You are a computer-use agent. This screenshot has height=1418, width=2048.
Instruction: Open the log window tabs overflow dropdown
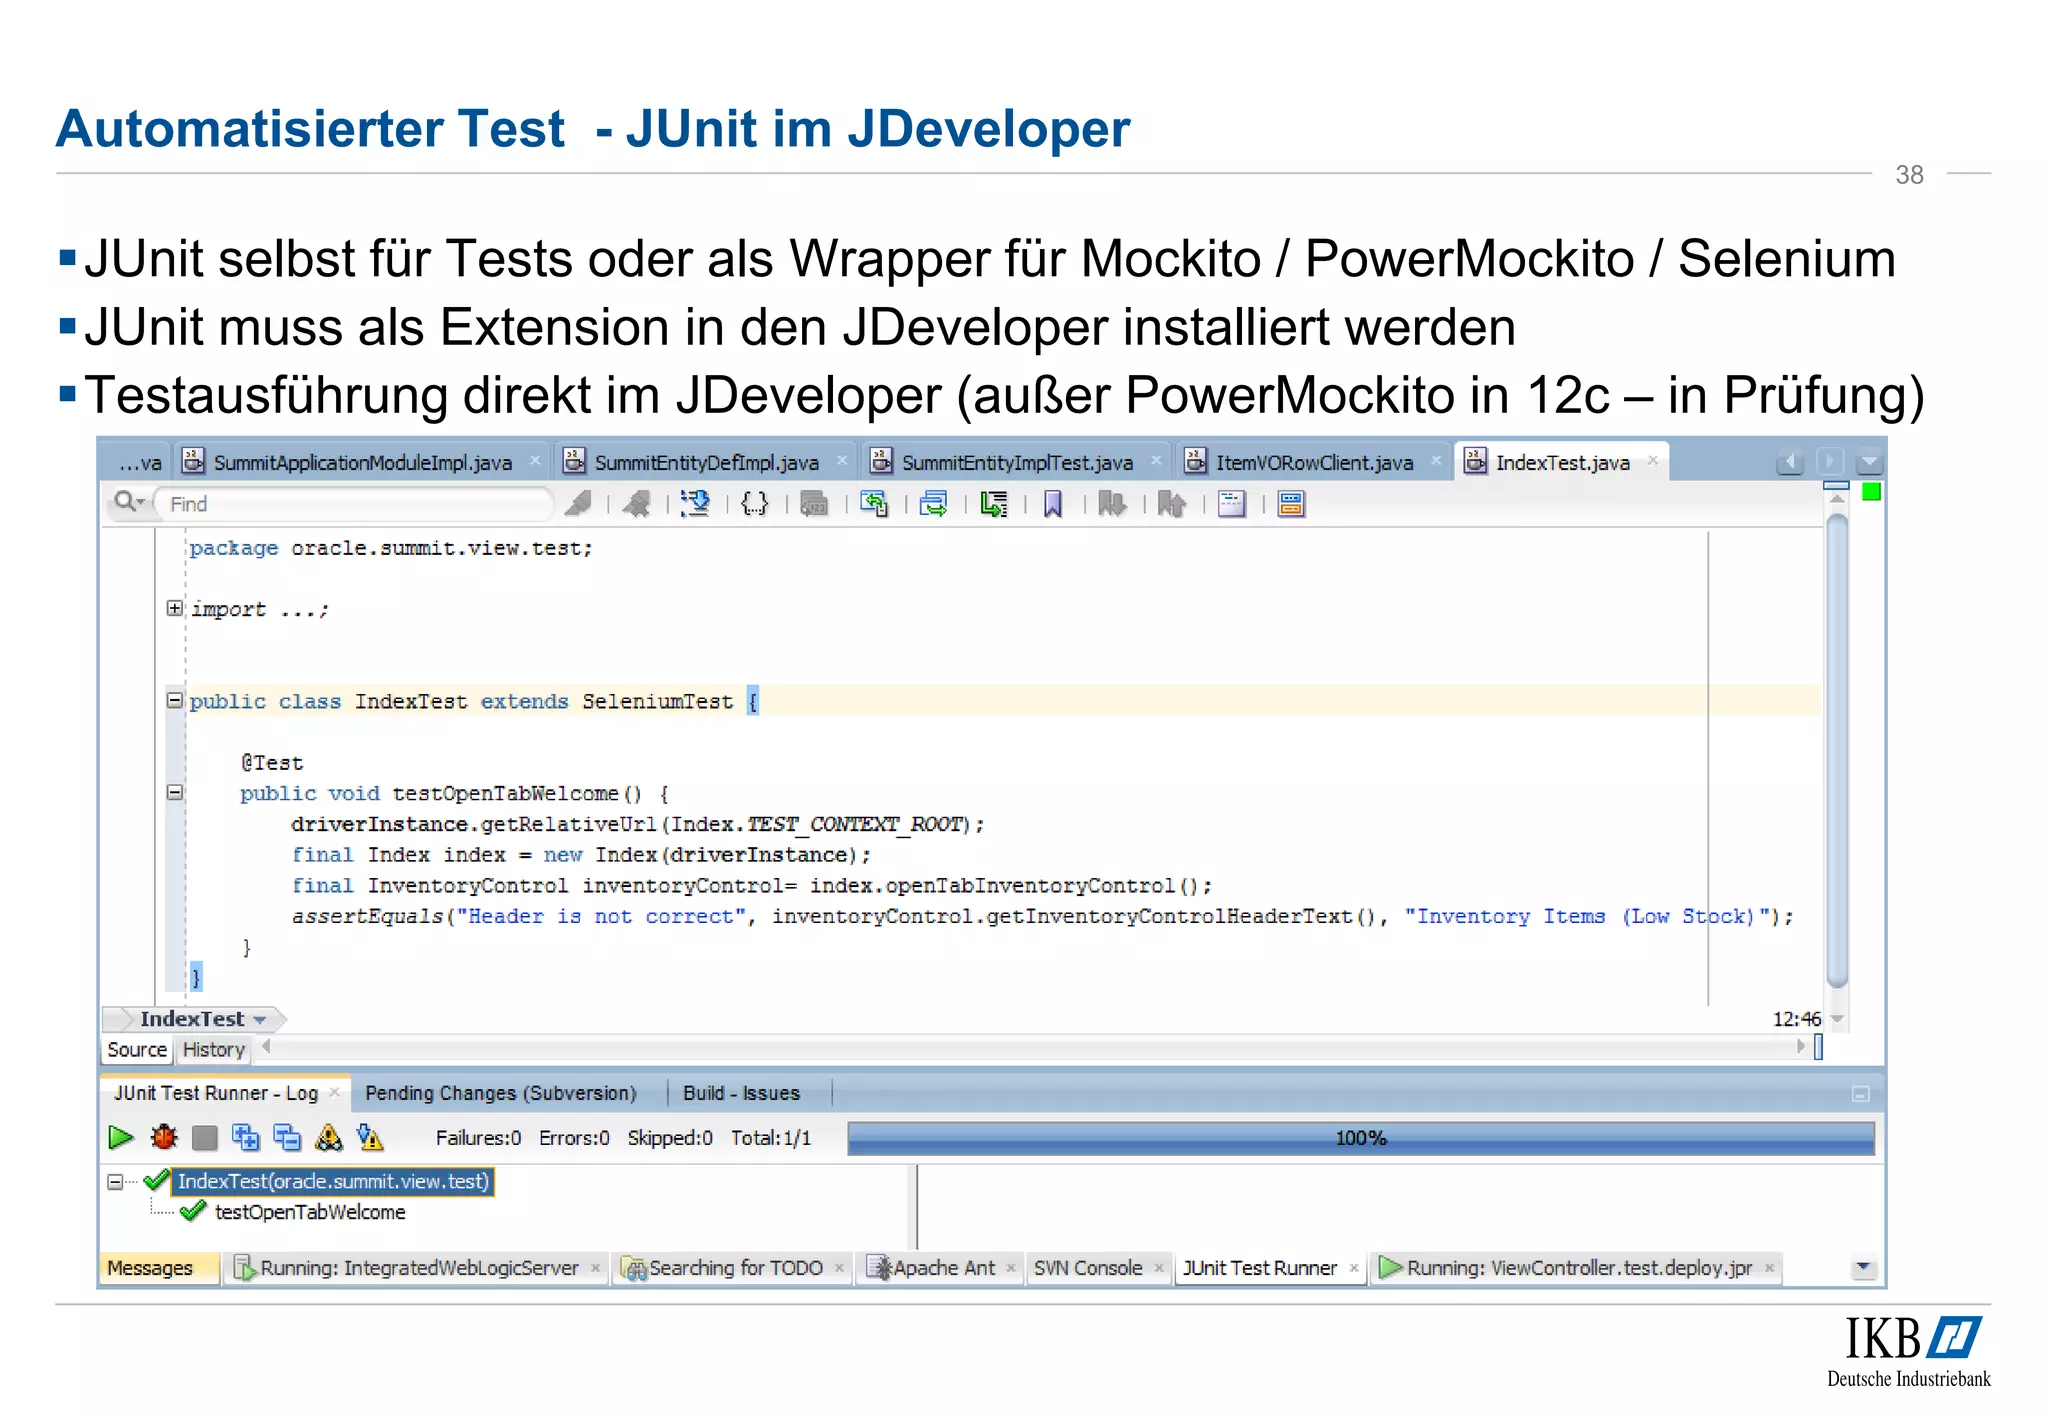tap(1862, 1267)
